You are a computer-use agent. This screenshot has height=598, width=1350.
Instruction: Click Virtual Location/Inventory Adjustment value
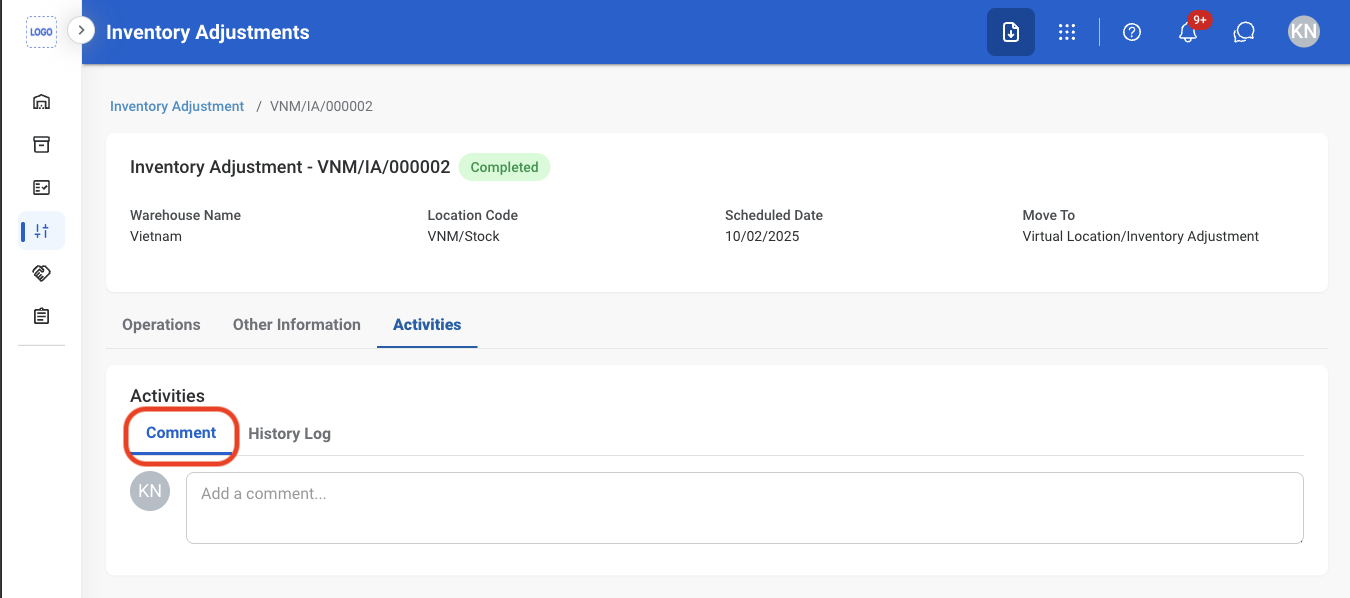[x=1140, y=237]
